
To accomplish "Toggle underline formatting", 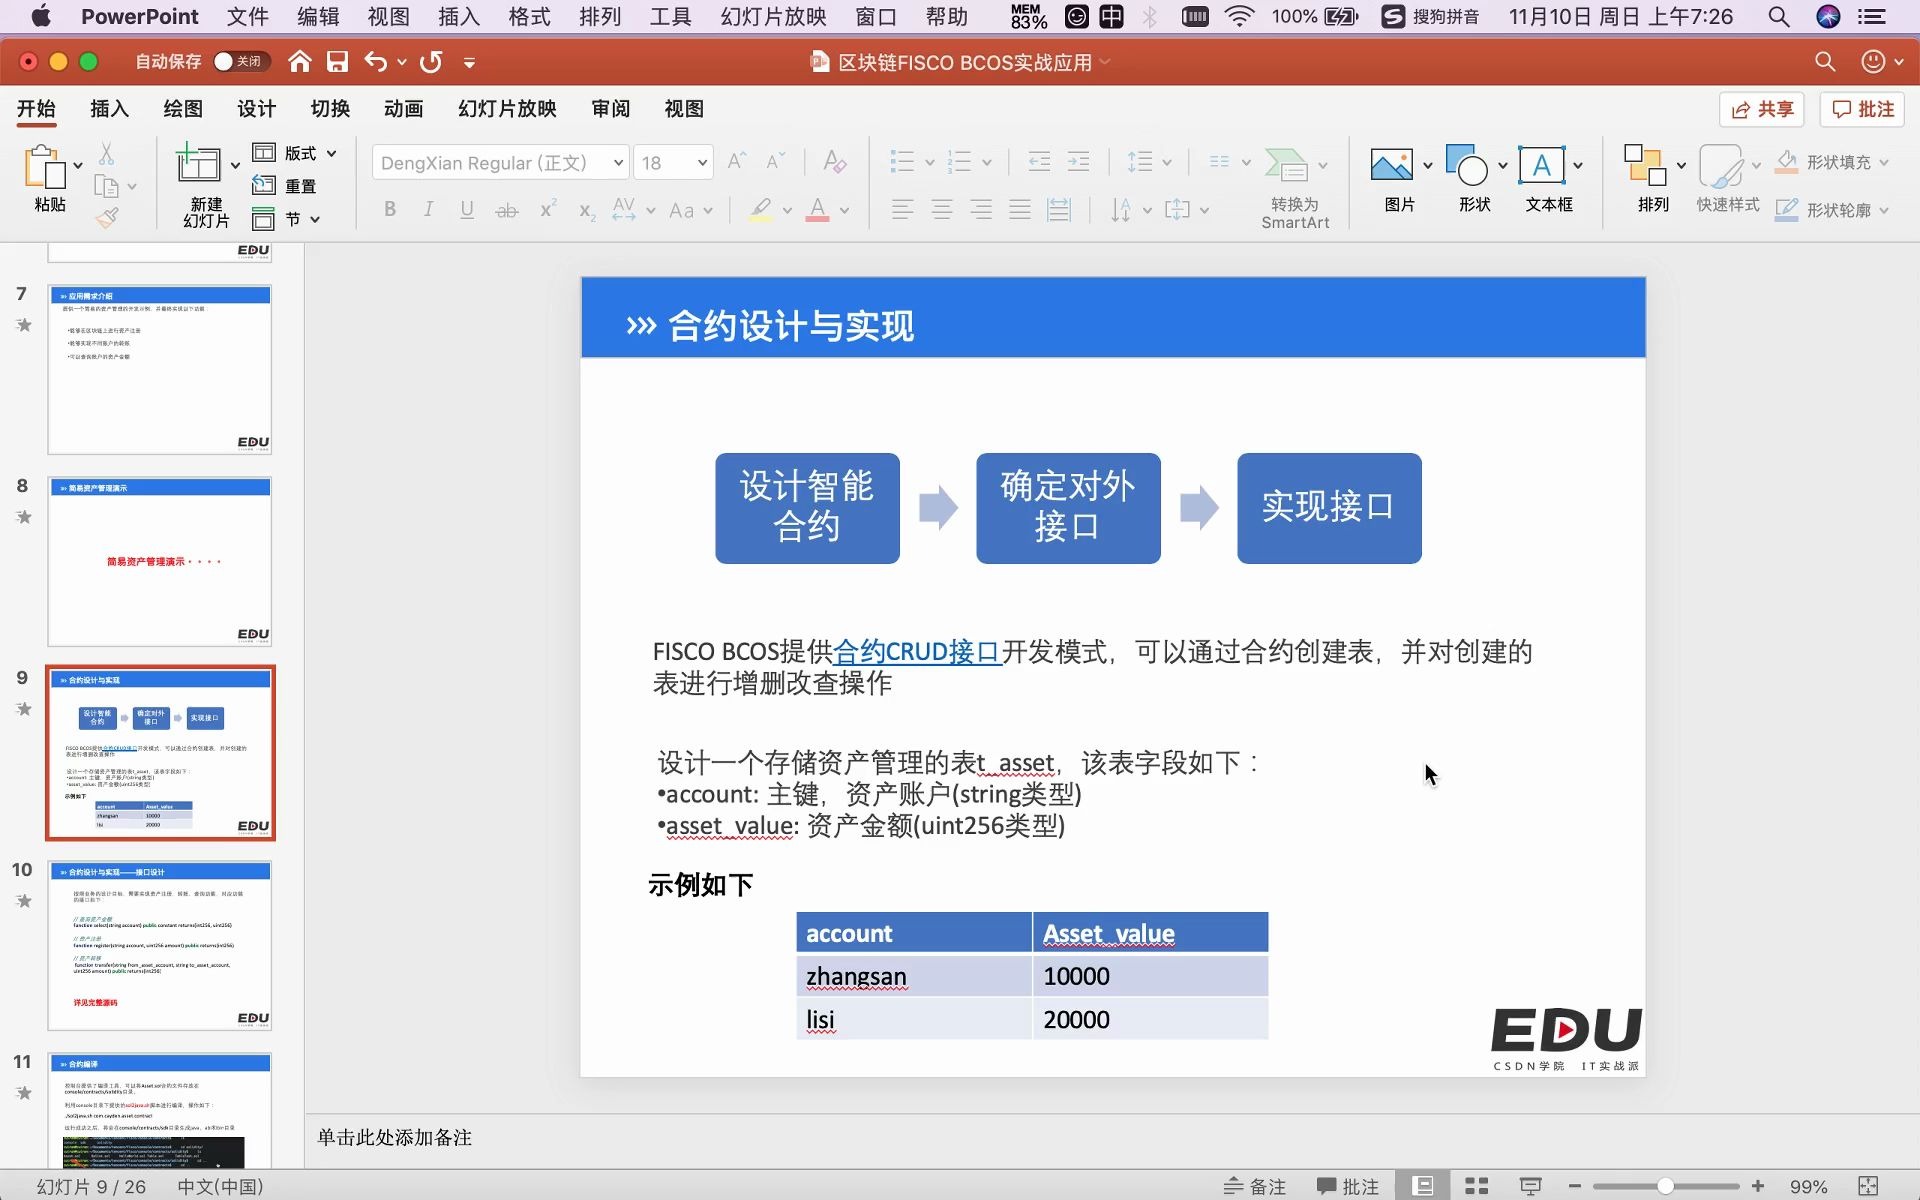I will (x=467, y=210).
